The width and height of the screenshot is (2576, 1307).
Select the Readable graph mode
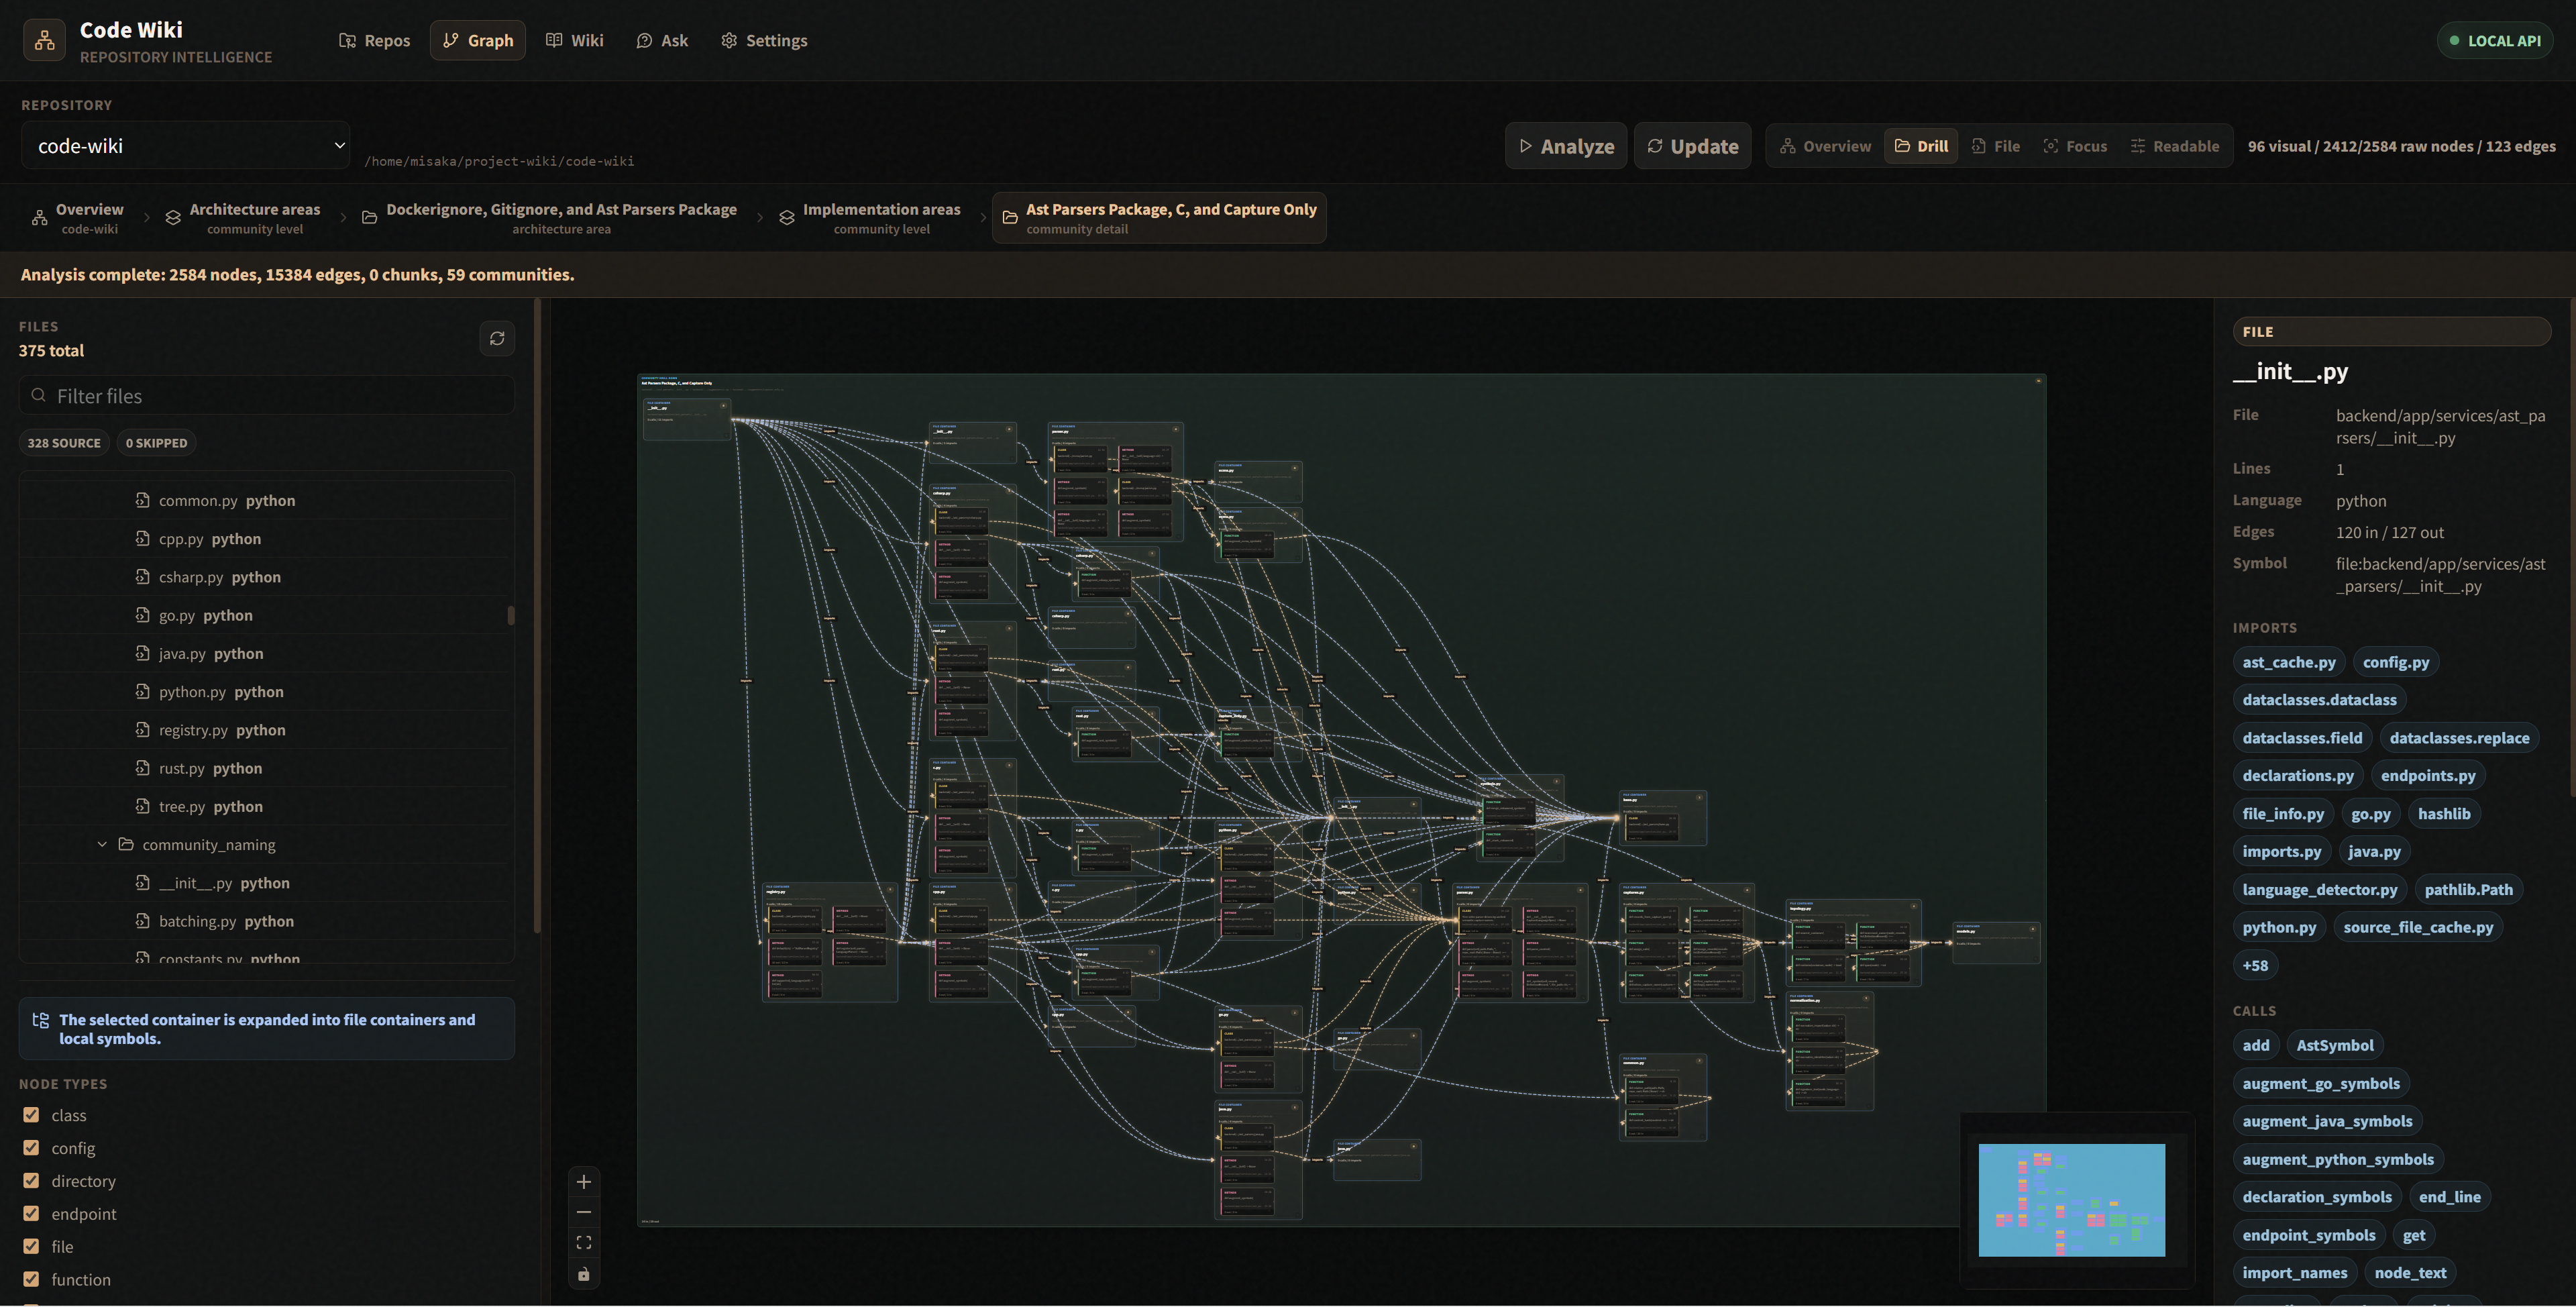click(2175, 146)
